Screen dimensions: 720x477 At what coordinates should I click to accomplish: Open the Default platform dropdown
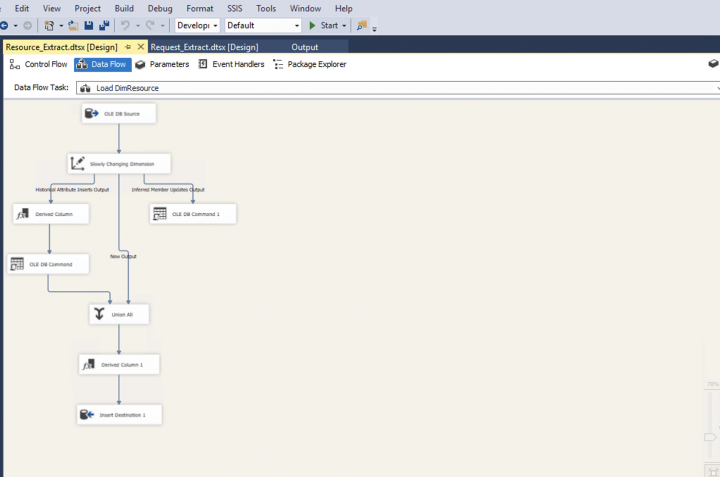(263, 25)
